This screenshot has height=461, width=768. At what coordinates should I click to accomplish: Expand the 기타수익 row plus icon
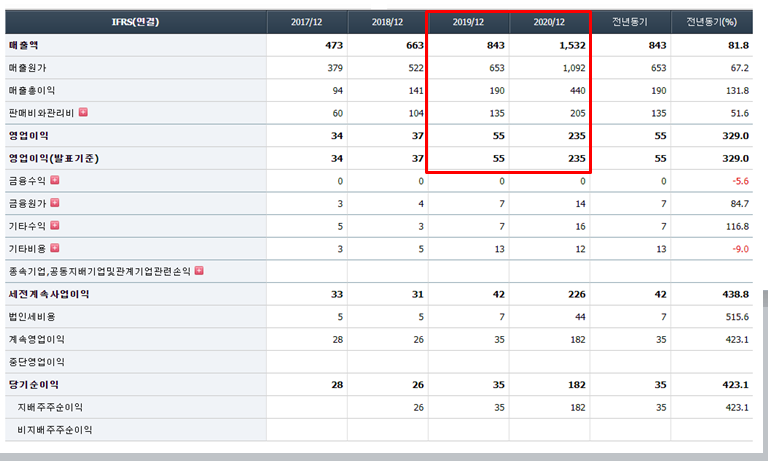[55, 225]
